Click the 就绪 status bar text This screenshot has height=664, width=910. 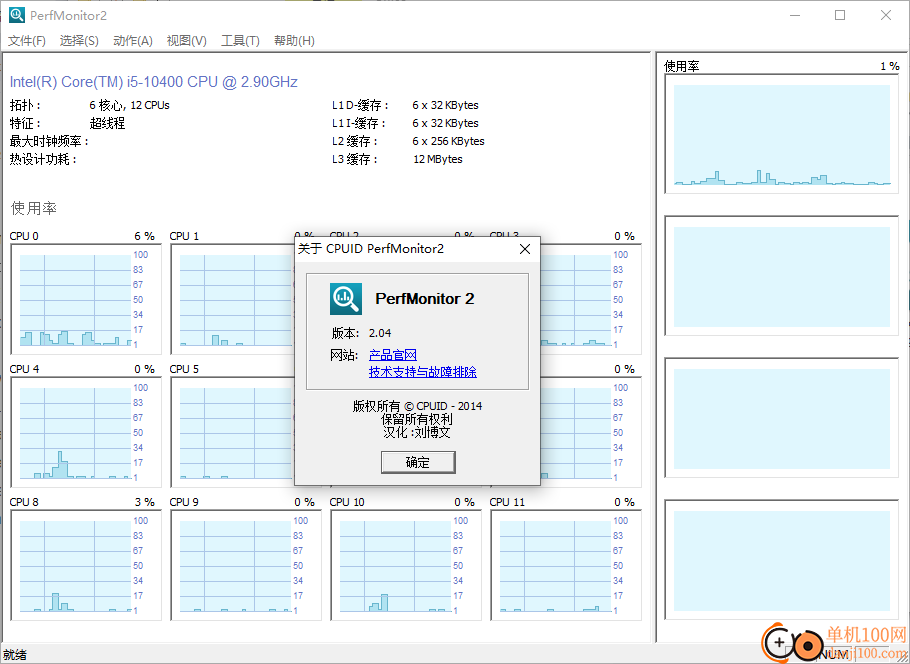point(15,655)
